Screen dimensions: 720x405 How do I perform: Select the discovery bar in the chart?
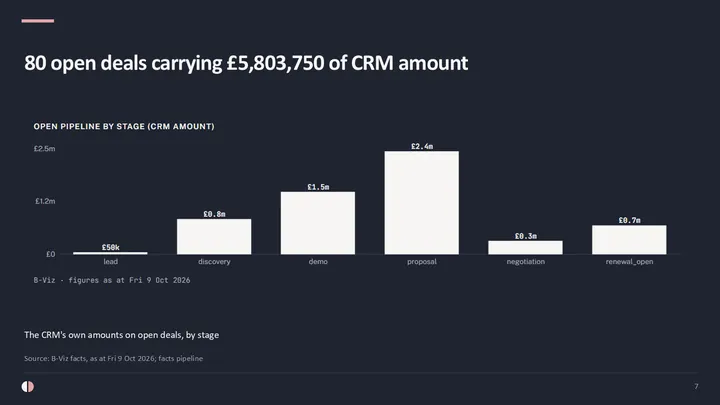coord(214,236)
